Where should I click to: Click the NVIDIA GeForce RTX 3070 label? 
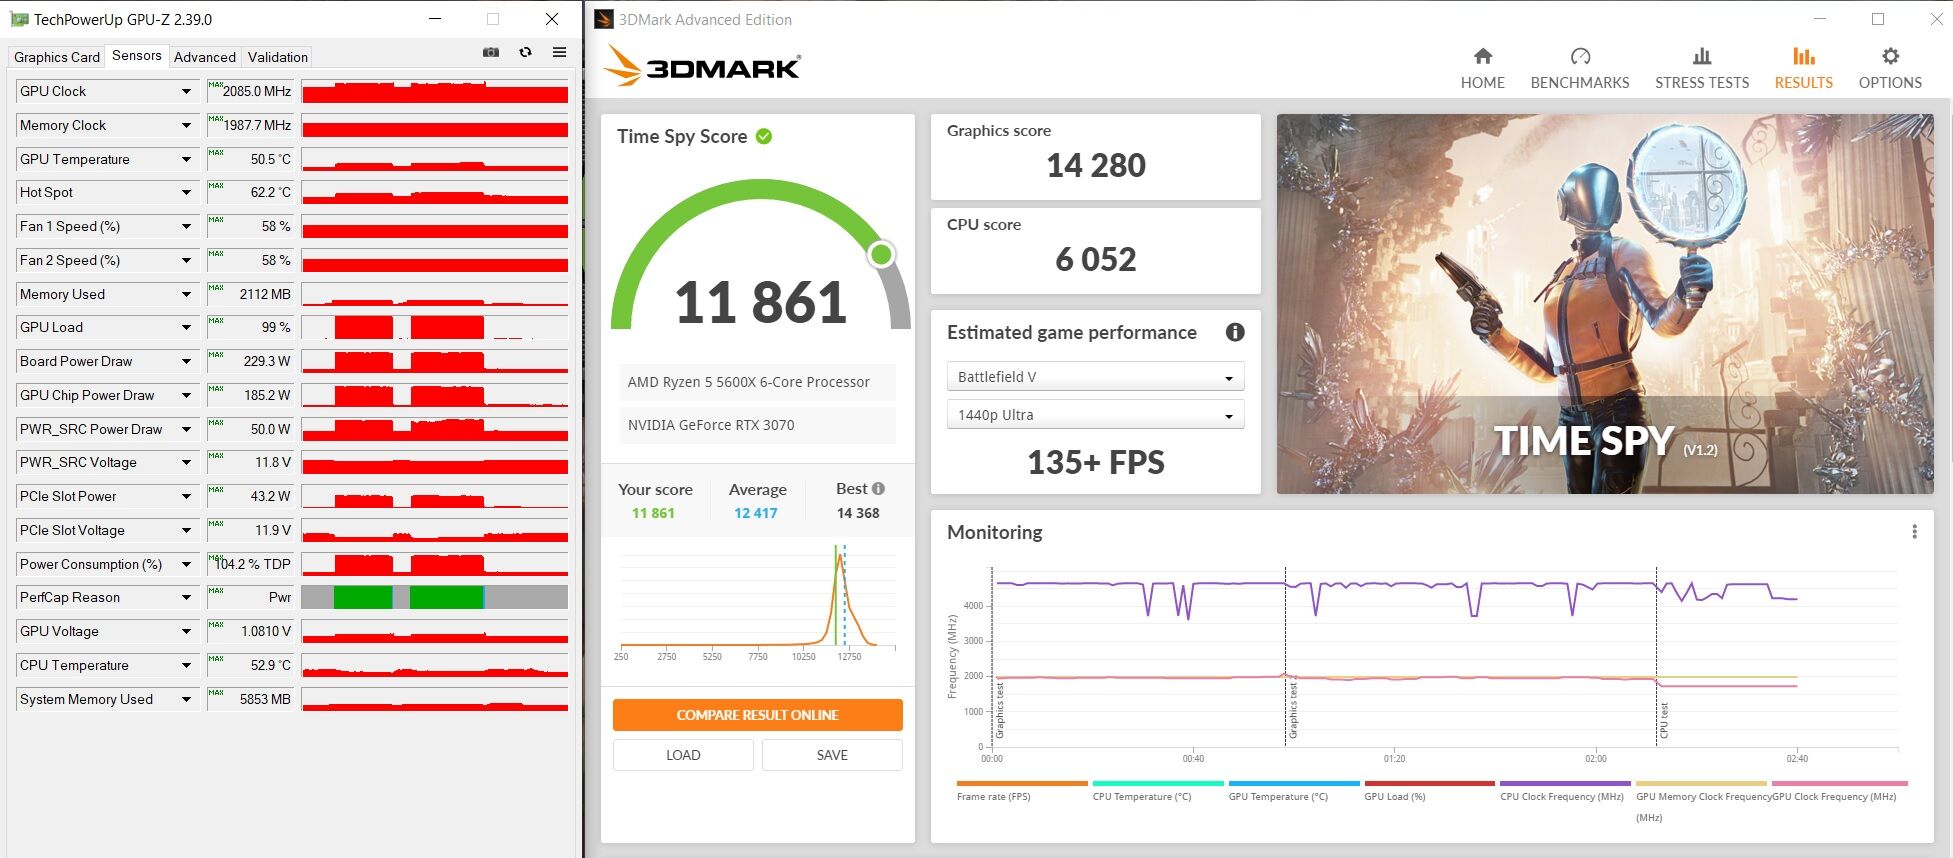(711, 425)
